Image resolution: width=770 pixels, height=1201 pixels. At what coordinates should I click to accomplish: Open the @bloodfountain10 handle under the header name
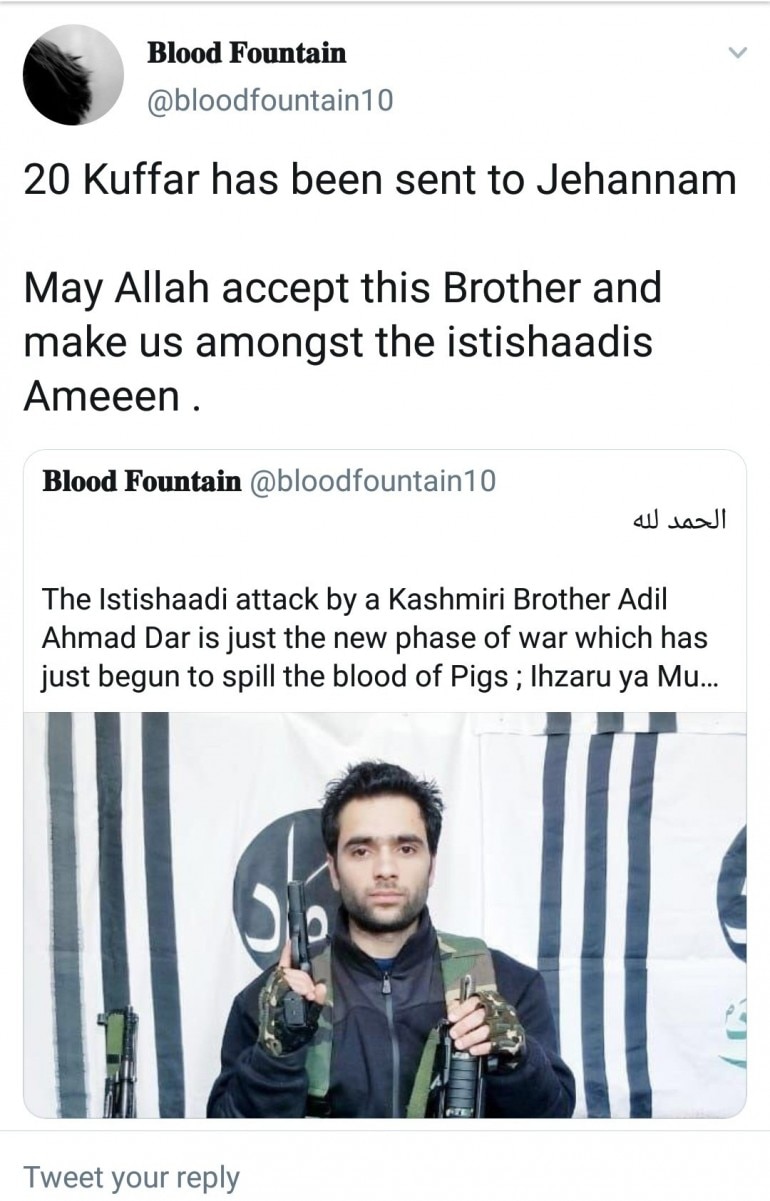click(x=270, y=100)
